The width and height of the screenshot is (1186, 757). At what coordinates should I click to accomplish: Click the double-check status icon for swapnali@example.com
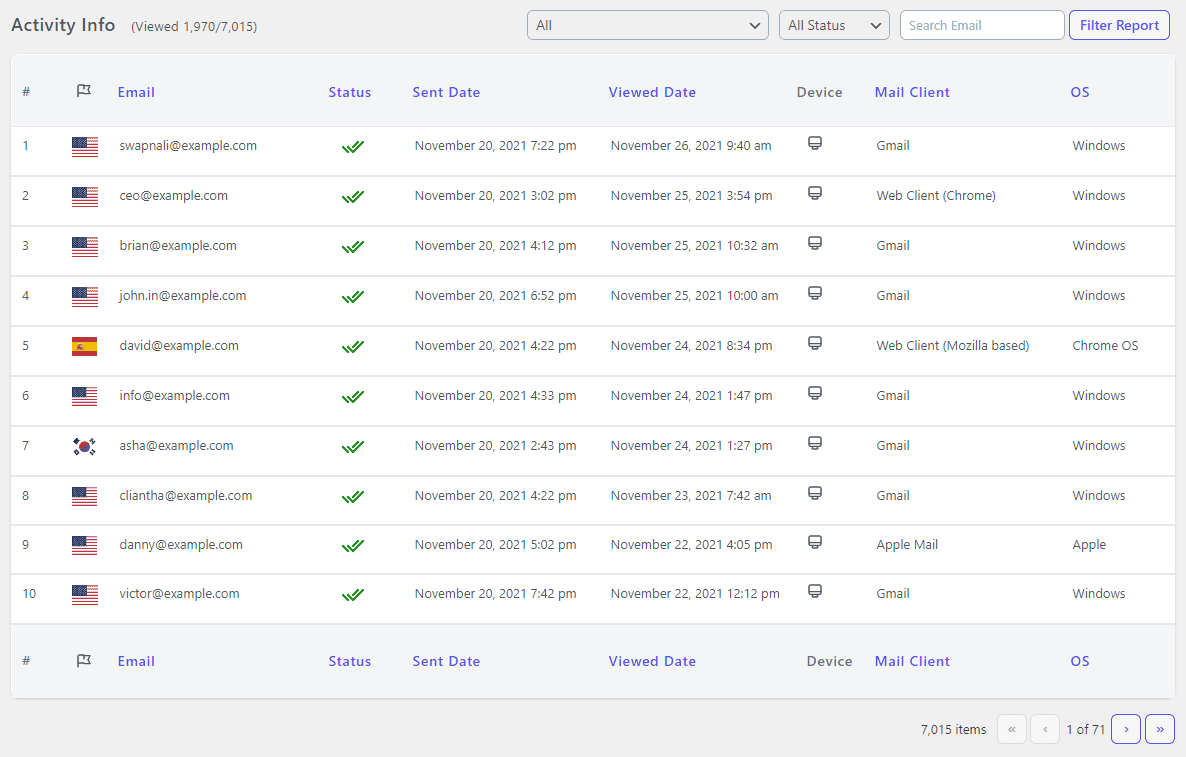352,147
